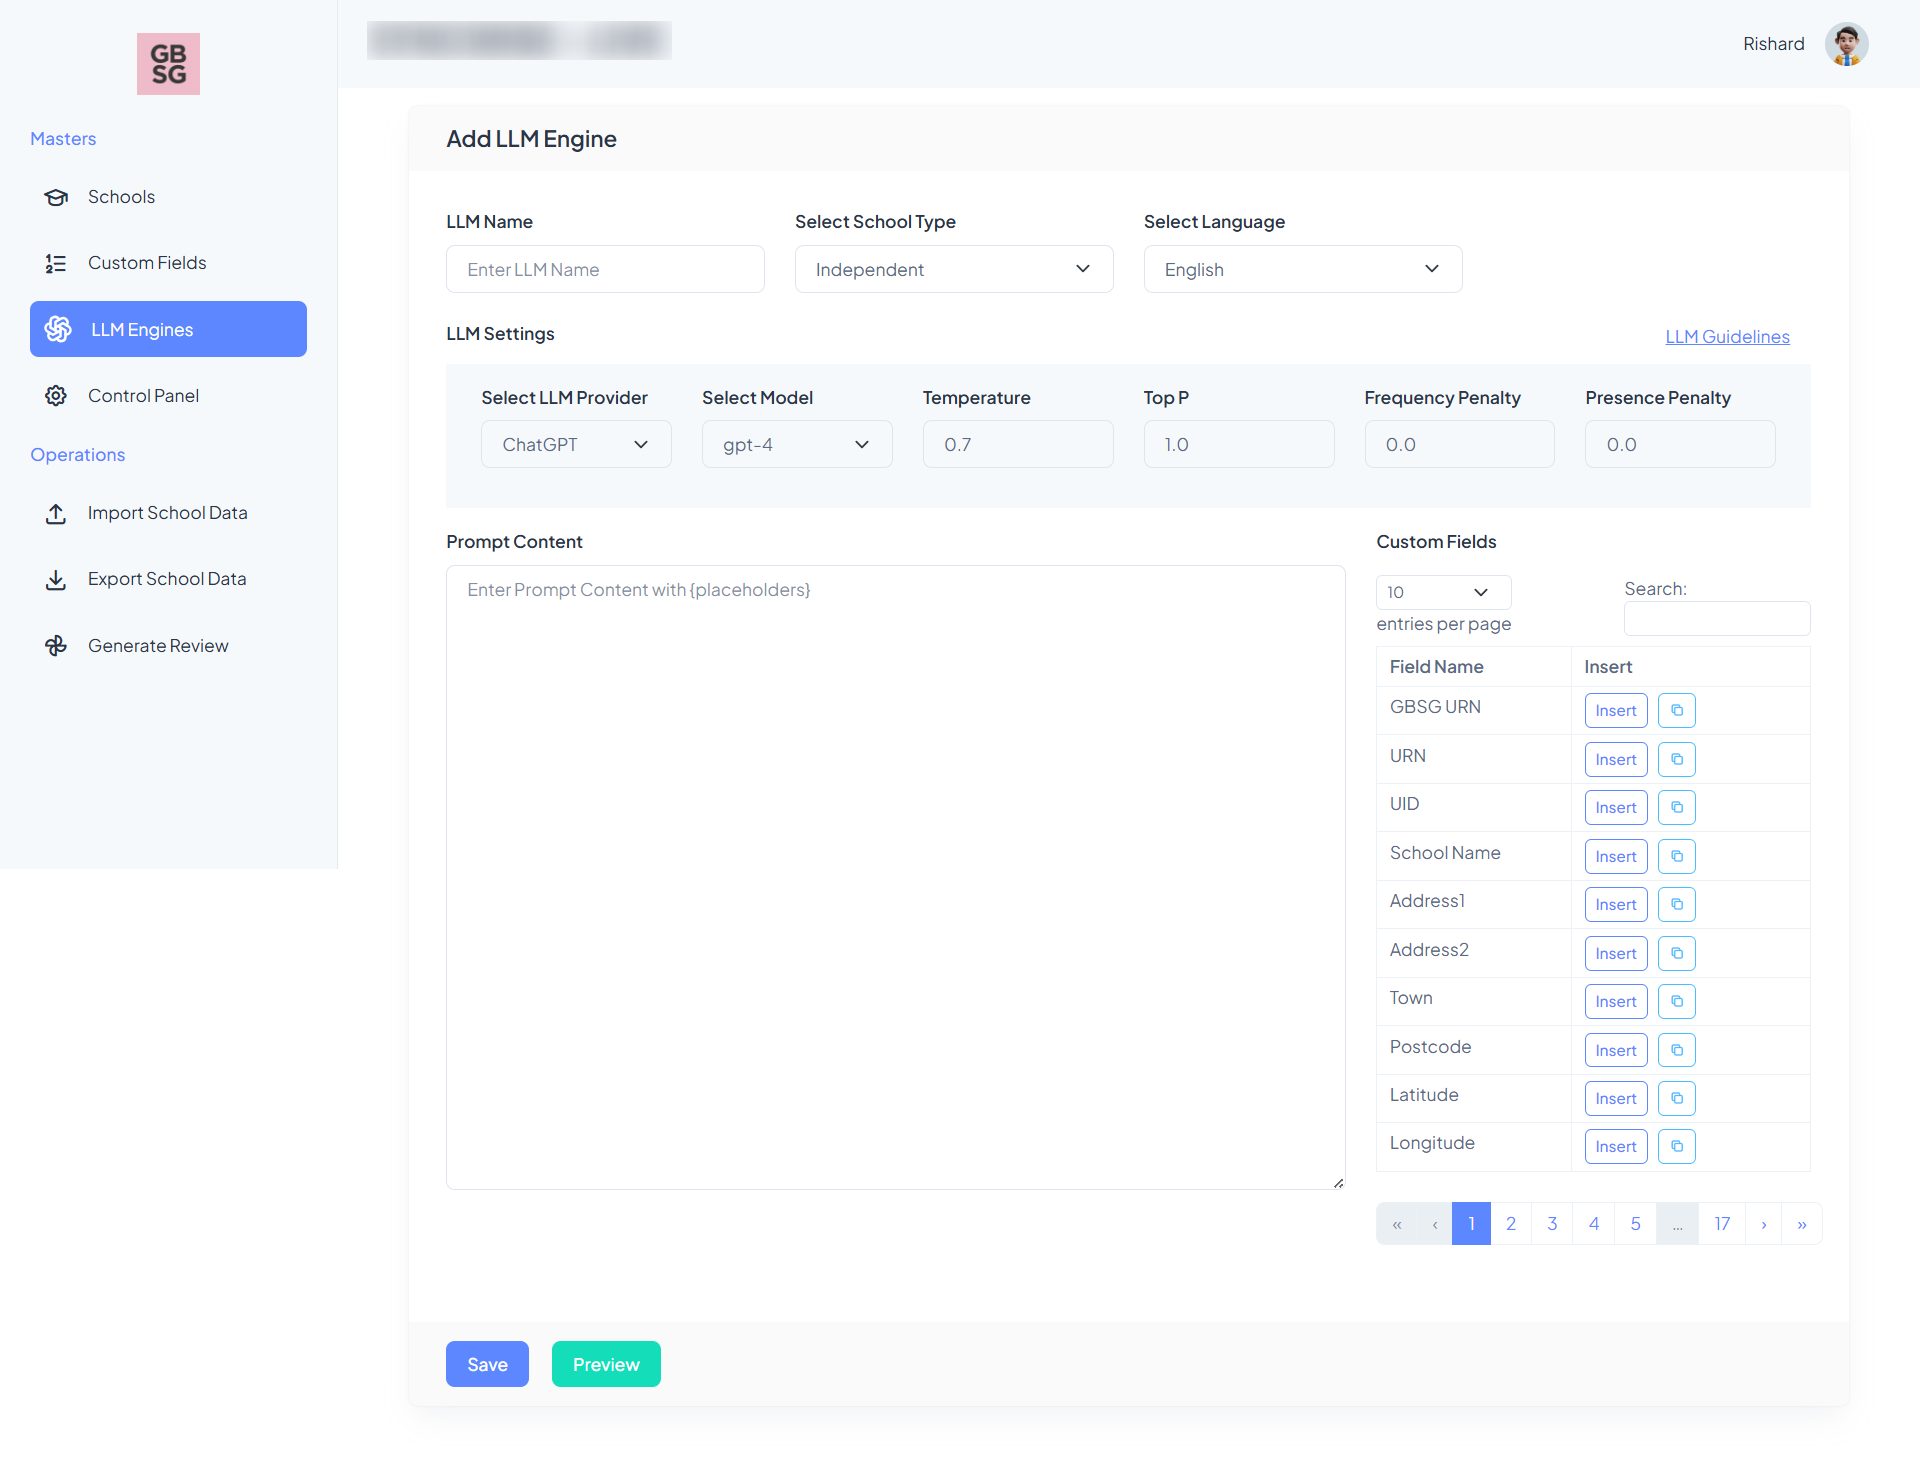Viewport: 1920px width, 1473px height.
Task: Click the Frequency Penalty field
Action: pyautogui.click(x=1459, y=444)
